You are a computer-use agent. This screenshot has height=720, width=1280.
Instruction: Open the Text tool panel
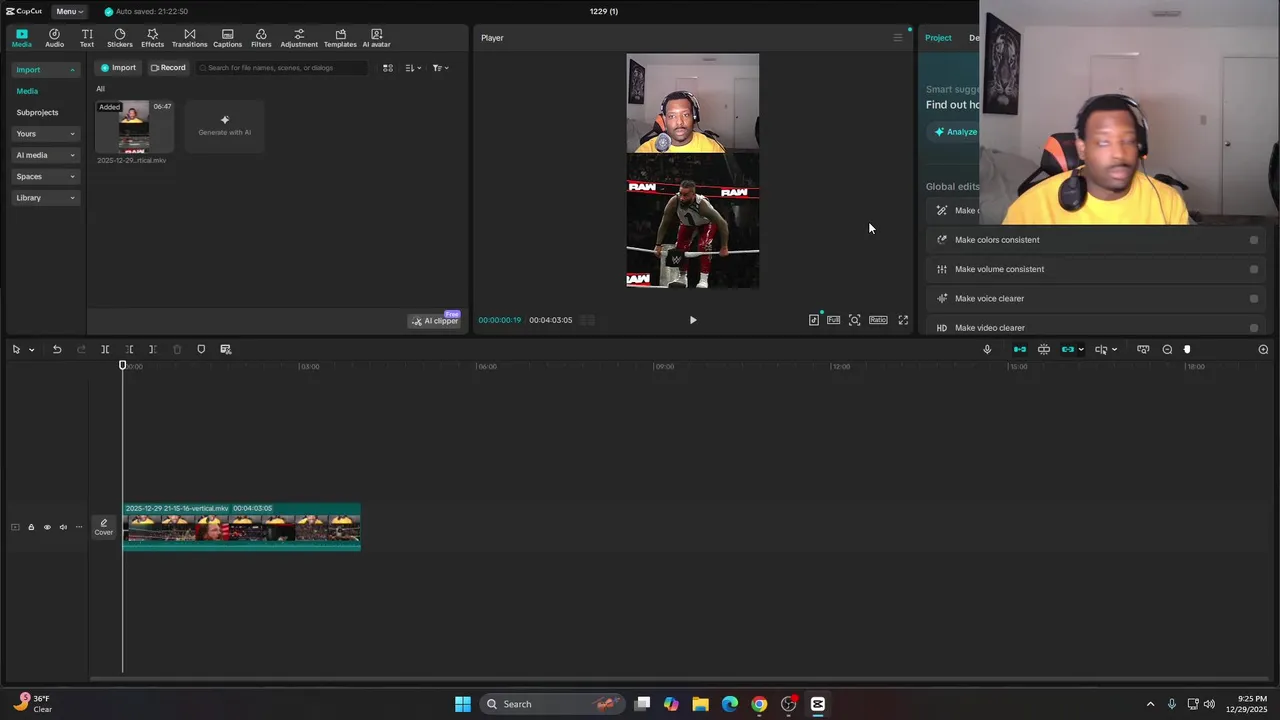pyautogui.click(x=87, y=38)
